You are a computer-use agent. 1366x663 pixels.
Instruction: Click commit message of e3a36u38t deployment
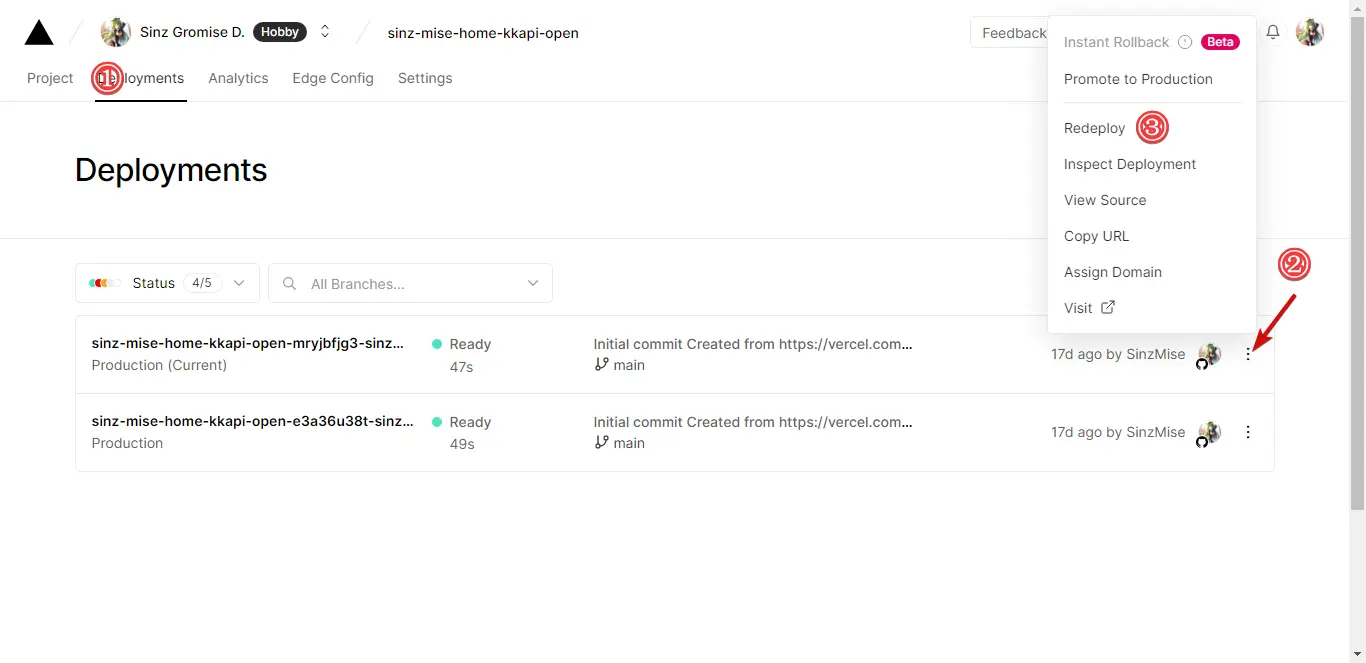753,421
